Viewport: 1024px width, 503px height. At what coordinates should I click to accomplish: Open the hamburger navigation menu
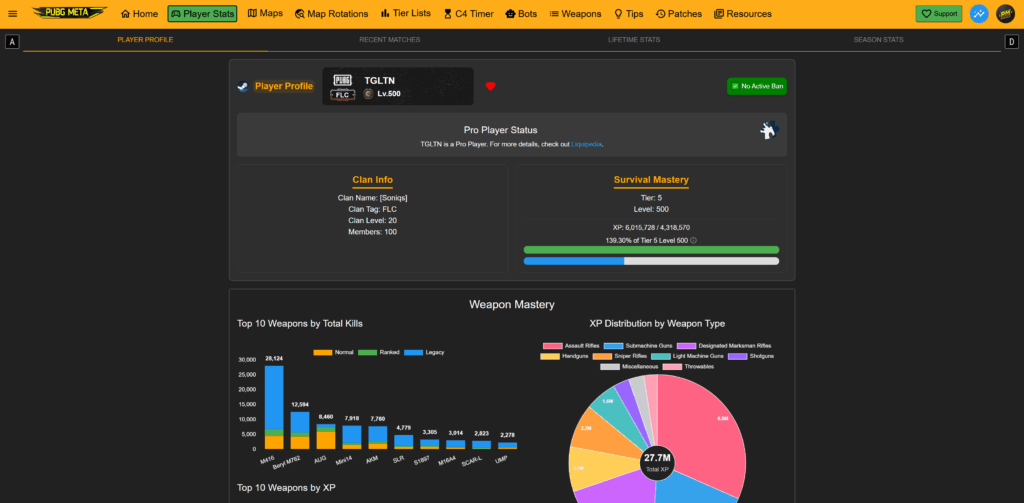(x=12, y=14)
